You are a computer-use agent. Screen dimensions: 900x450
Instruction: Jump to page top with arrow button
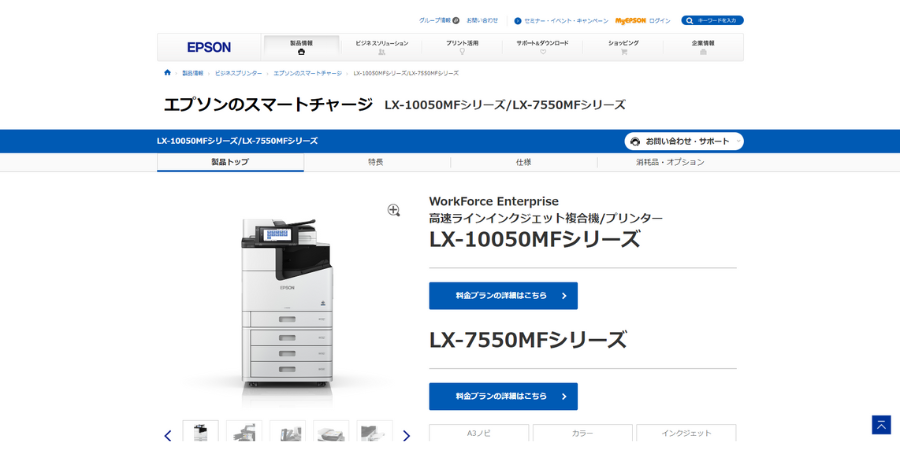pyautogui.click(x=881, y=425)
